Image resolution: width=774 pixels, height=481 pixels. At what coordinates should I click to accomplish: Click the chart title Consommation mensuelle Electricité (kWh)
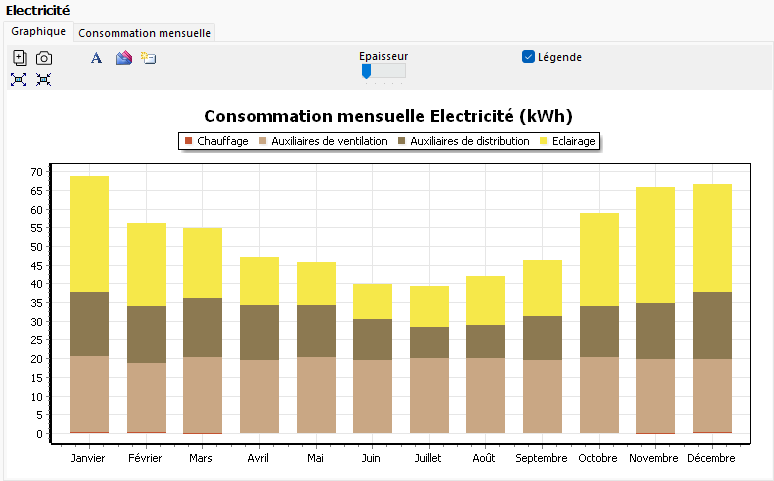click(388, 116)
